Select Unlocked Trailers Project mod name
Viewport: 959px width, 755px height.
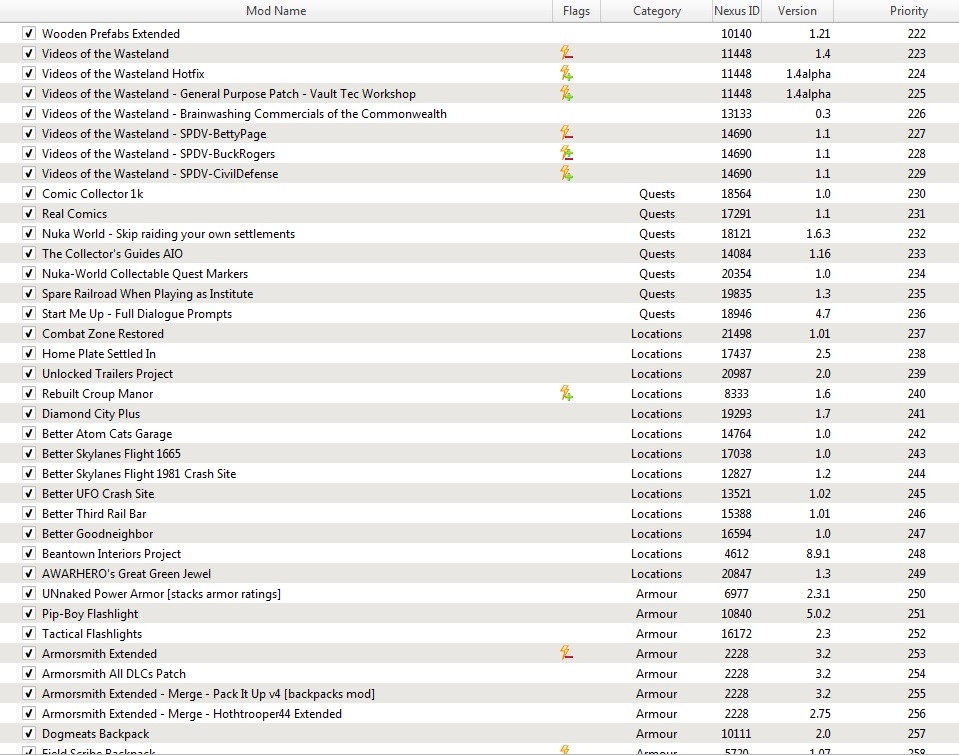107,374
